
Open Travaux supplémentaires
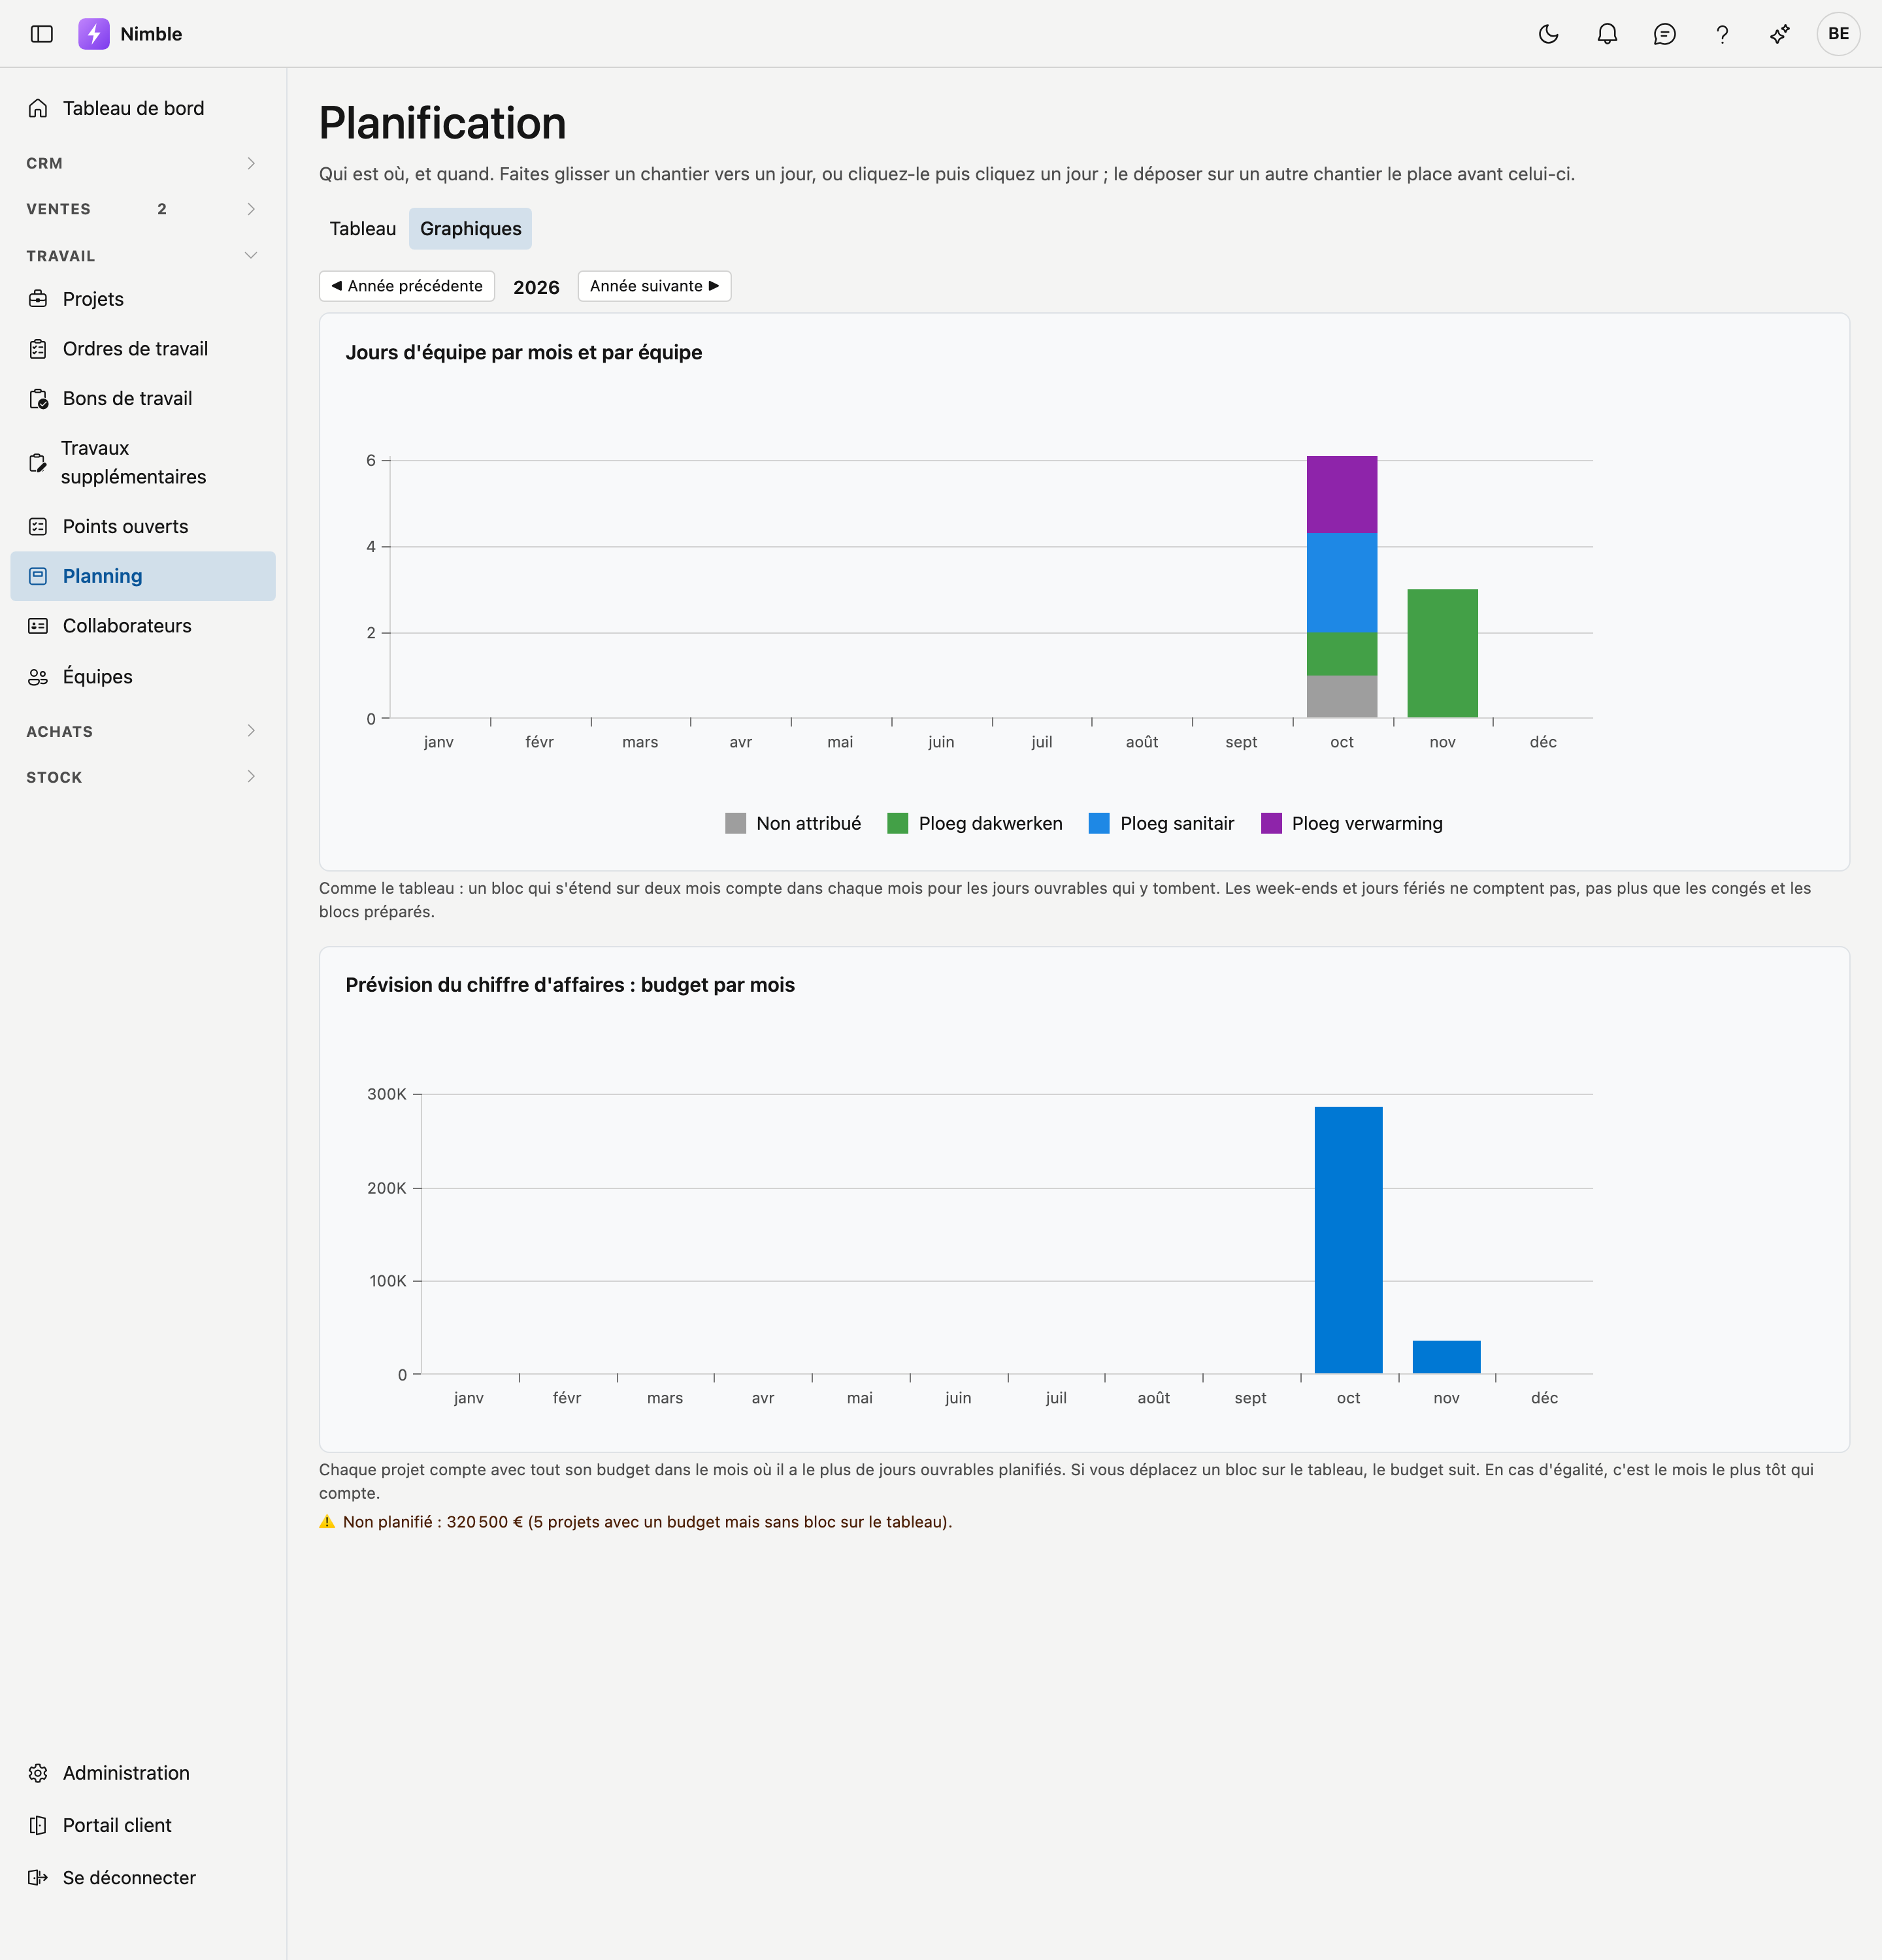coord(142,462)
